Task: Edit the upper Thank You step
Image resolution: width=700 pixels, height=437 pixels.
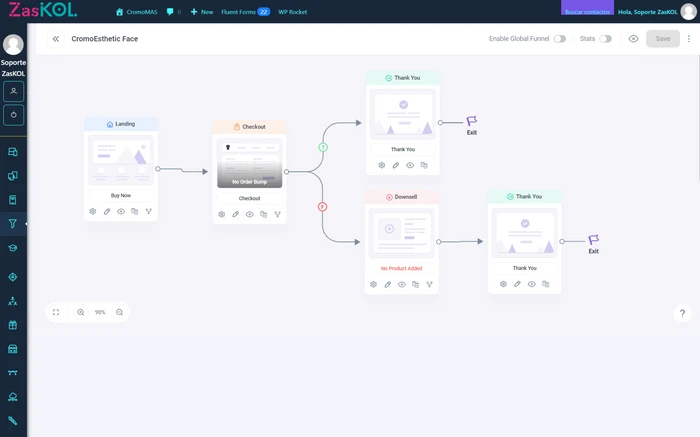Action: point(396,165)
